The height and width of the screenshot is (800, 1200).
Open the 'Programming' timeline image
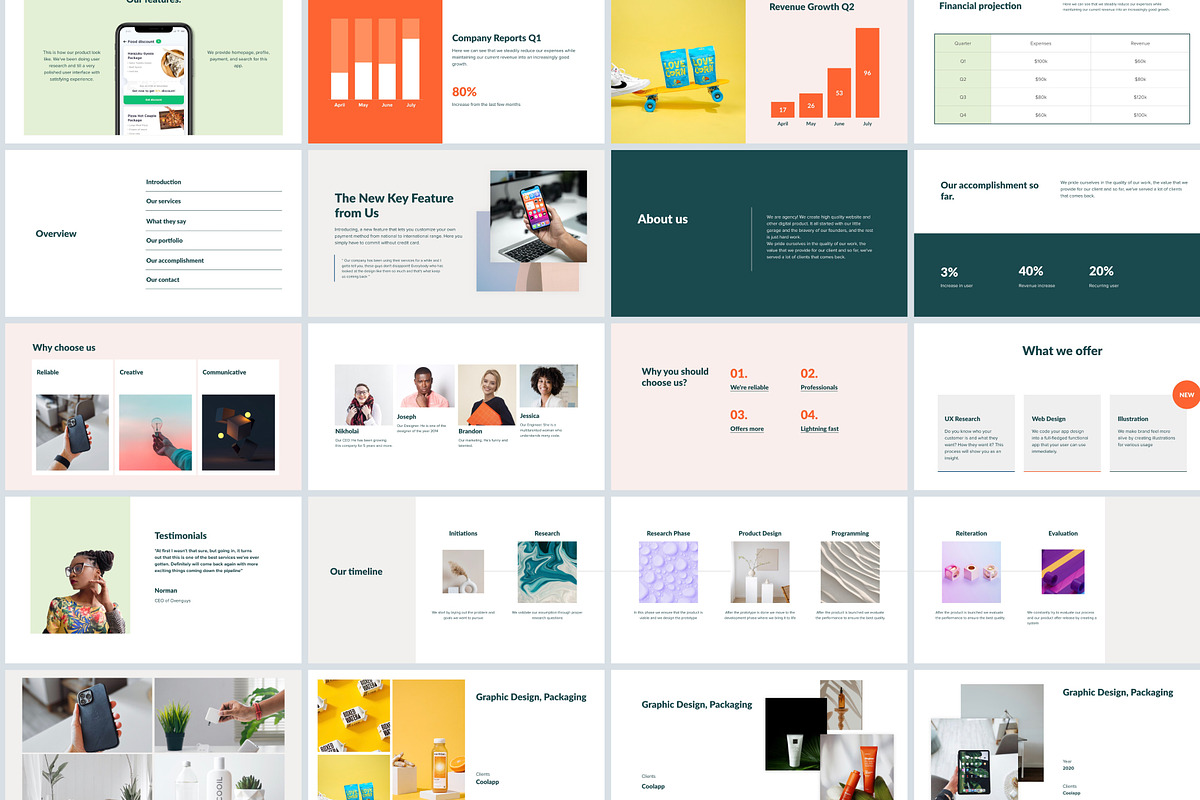tap(850, 572)
